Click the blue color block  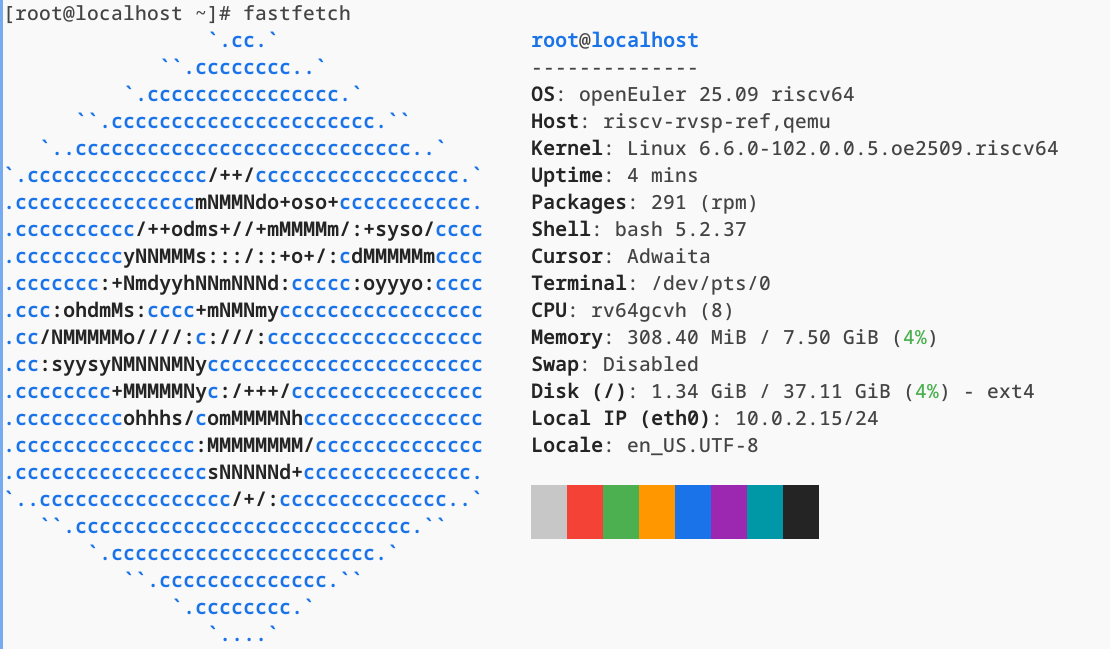(x=693, y=512)
